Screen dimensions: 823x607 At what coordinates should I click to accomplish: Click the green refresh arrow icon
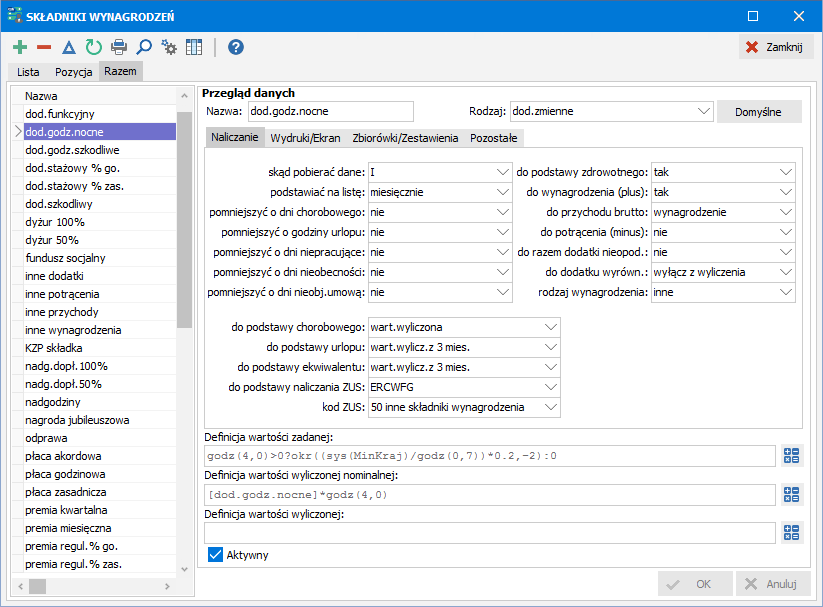(x=93, y=47)
